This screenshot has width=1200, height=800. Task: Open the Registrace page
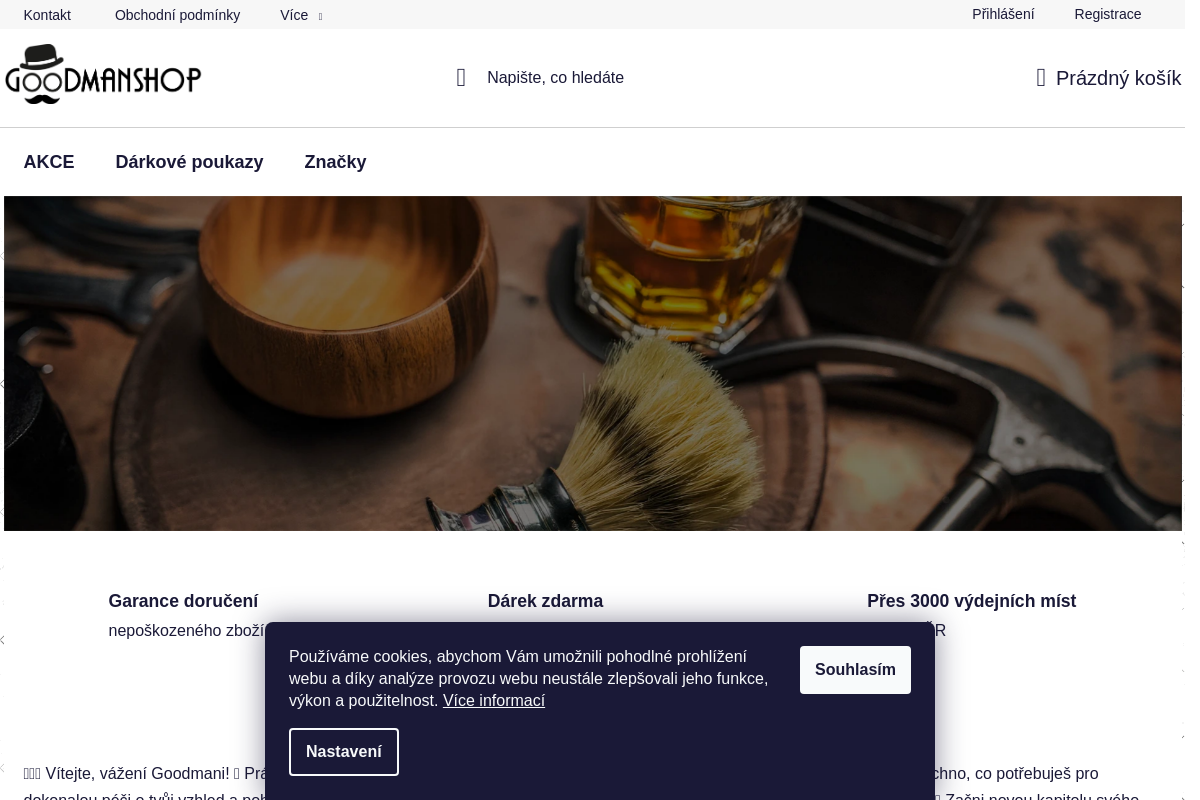(1107, 14)
